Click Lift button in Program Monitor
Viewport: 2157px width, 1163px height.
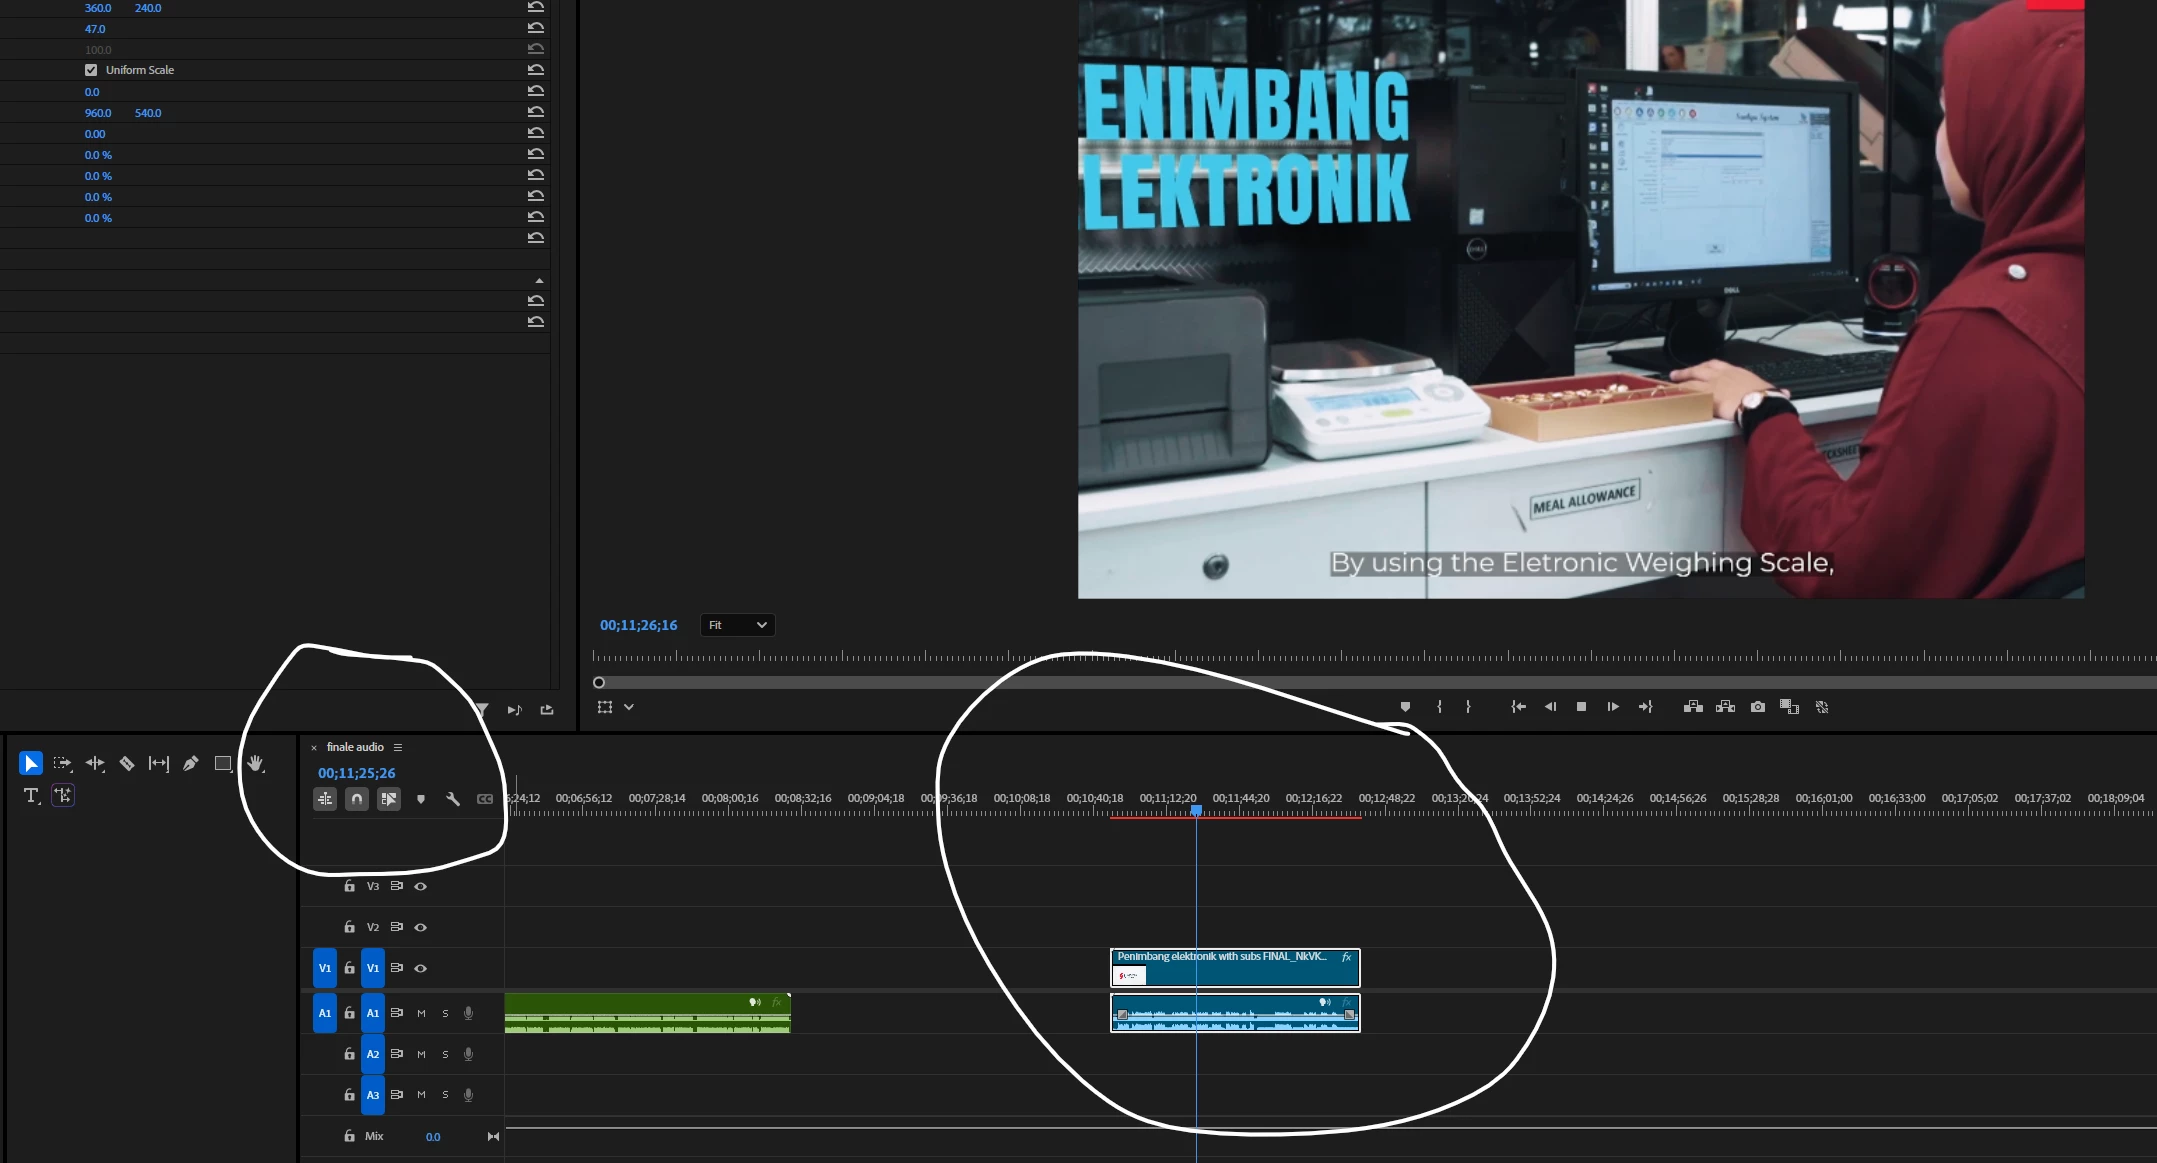pos(1693,707)
